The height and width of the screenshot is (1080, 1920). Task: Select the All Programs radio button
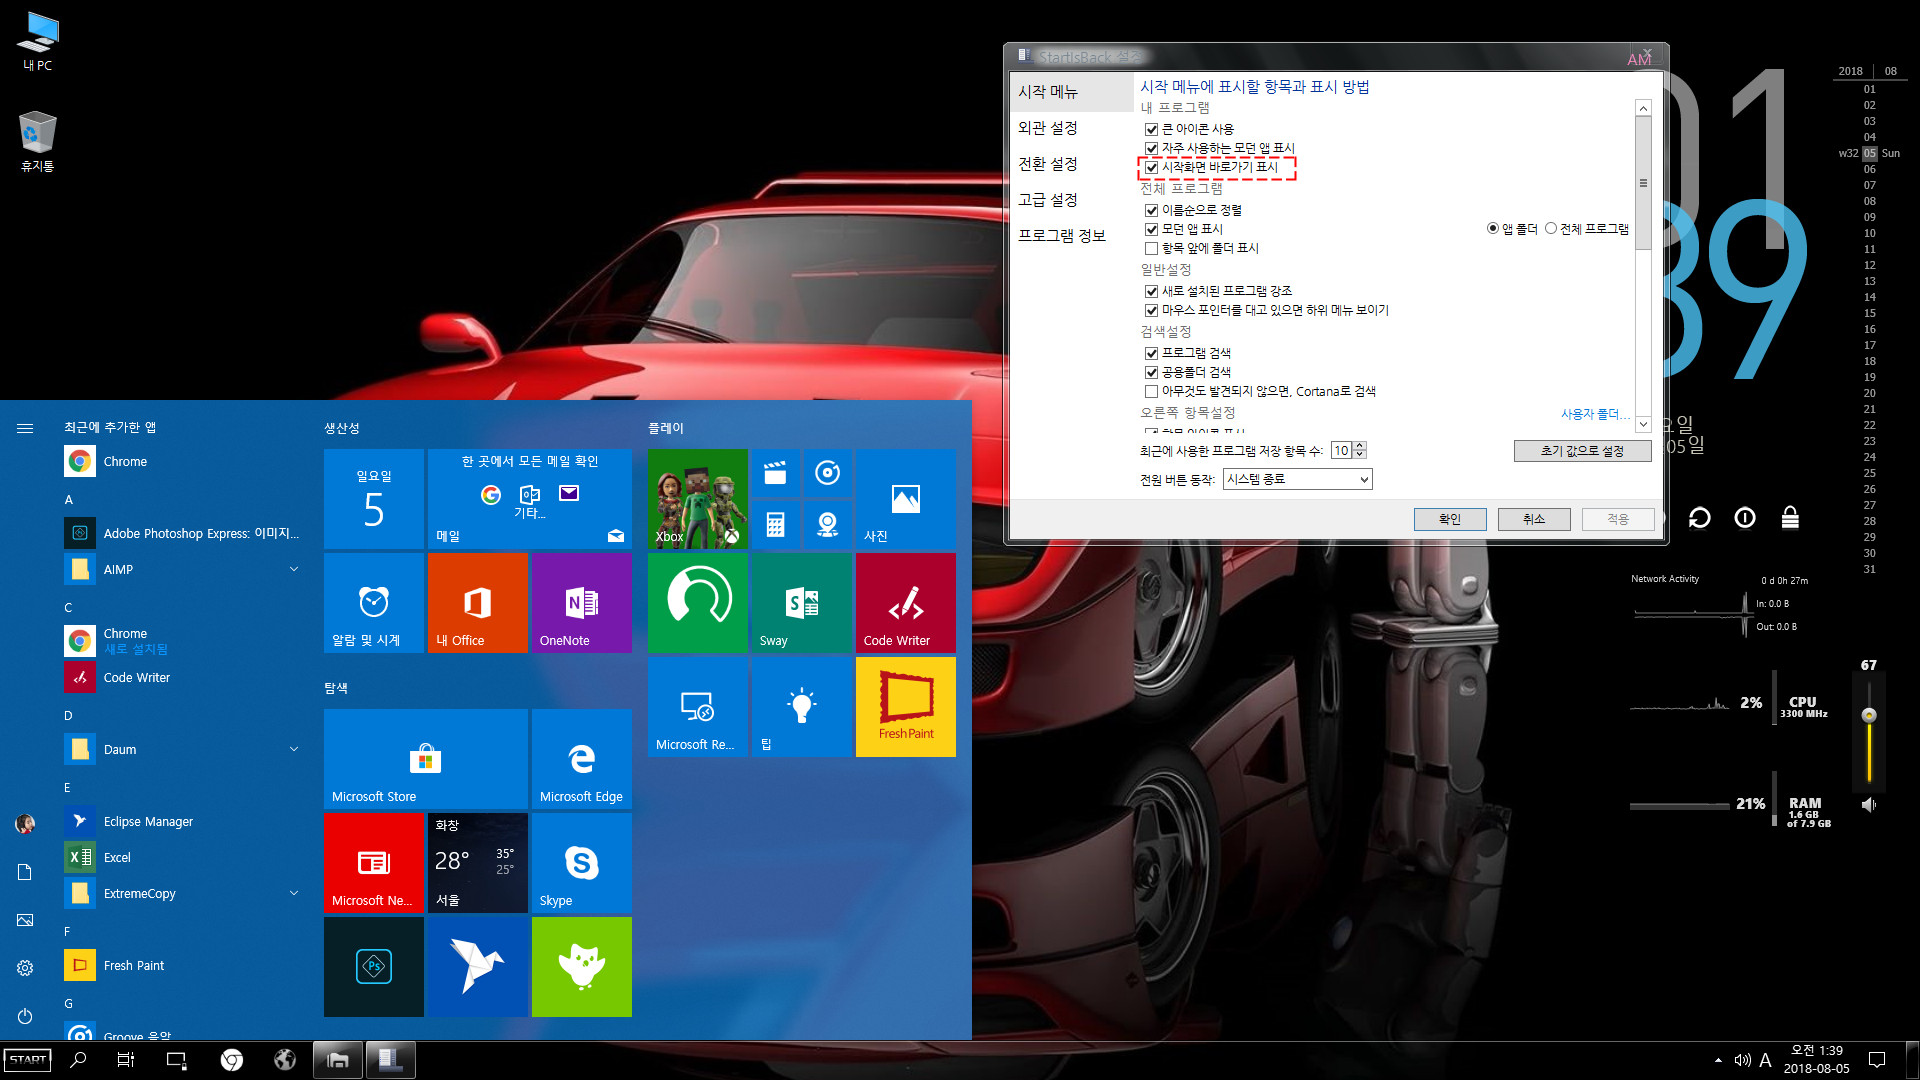click(1551, 228)
